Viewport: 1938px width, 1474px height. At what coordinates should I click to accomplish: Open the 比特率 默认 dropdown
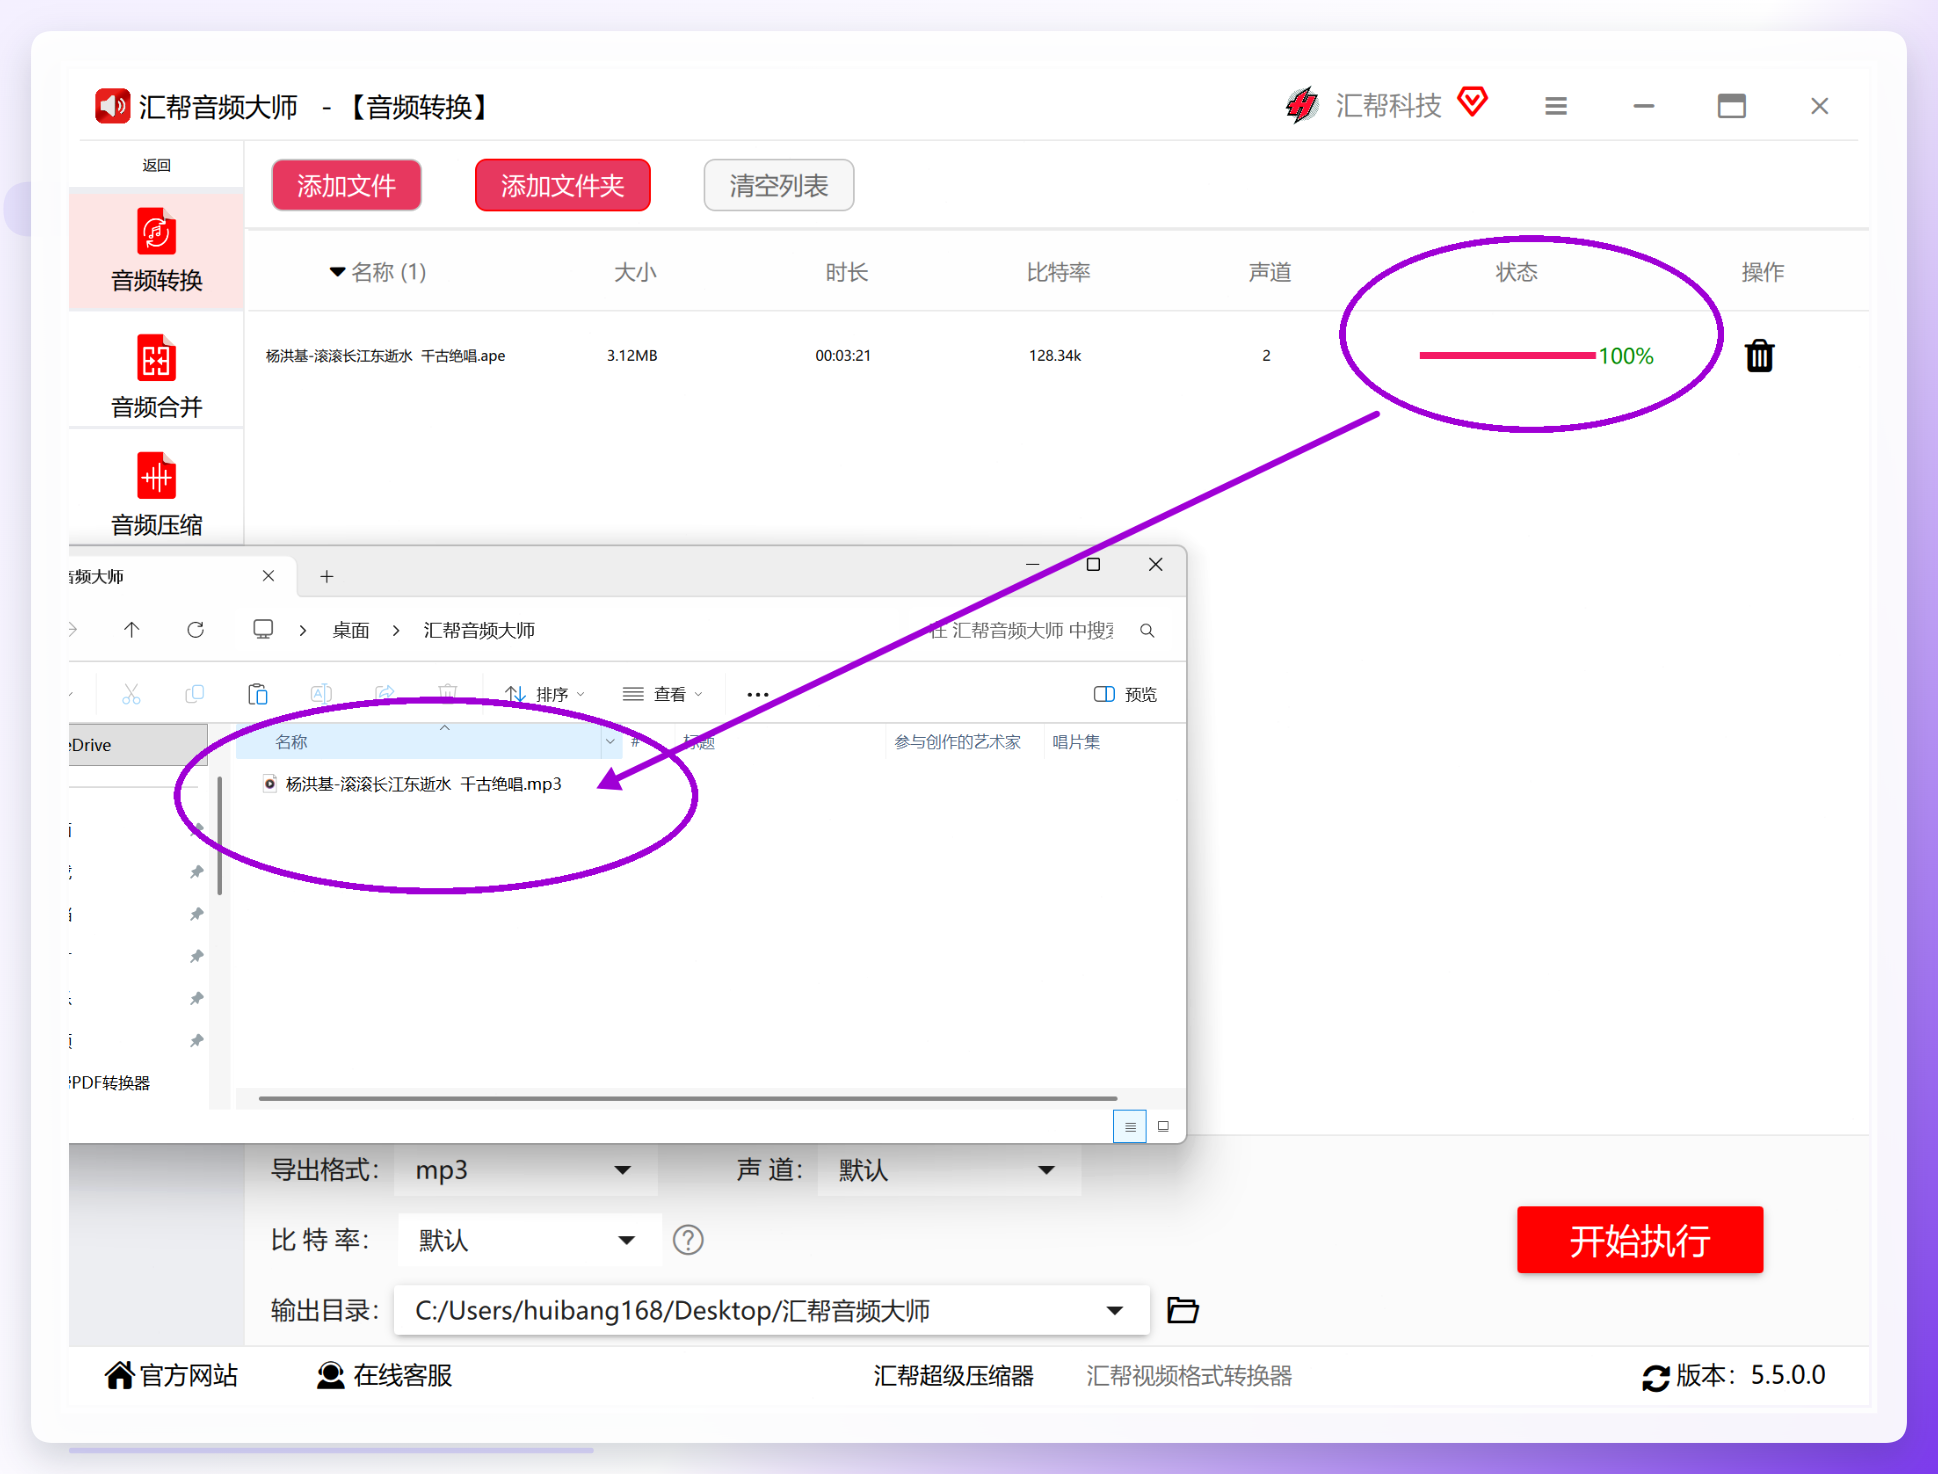pos(529,1240)
